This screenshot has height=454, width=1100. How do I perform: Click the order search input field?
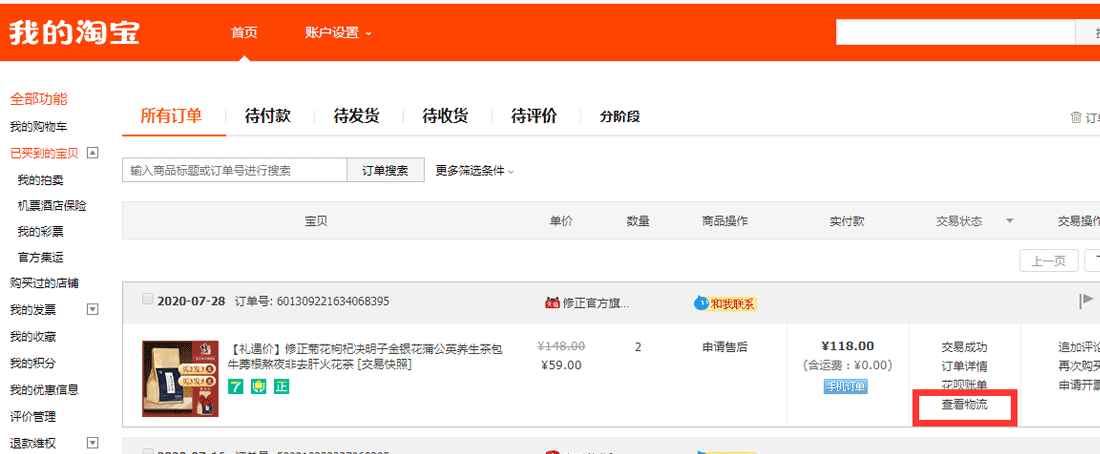(x=235, y=170)
